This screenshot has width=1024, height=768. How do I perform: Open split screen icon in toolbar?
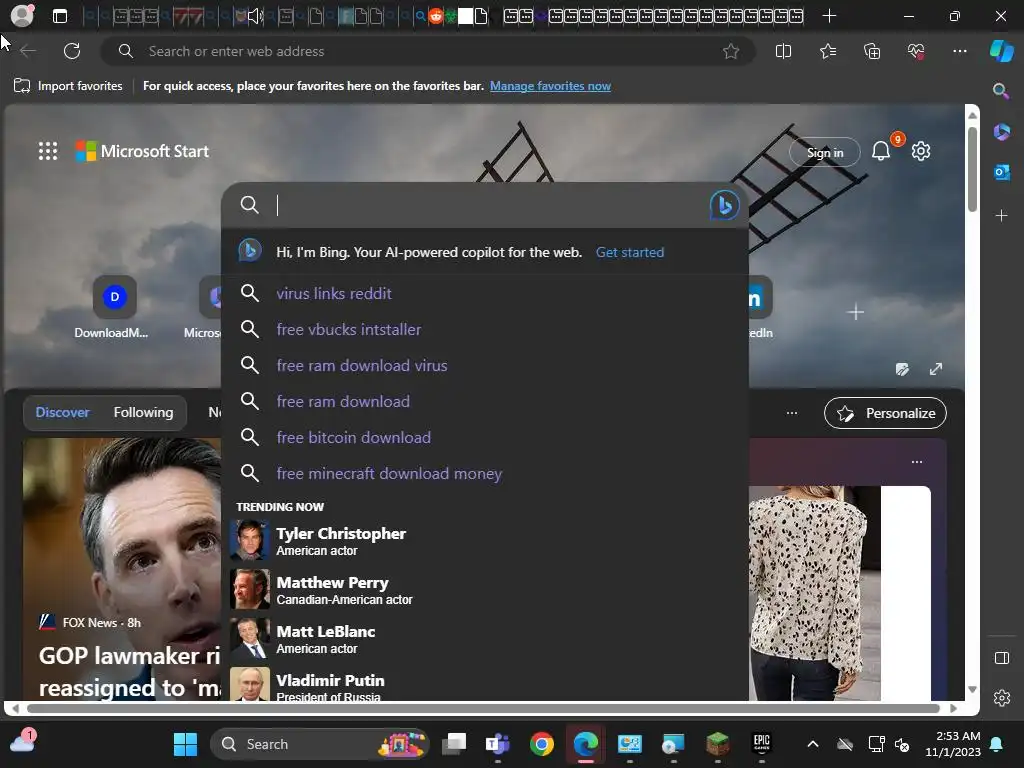point(783,51)
